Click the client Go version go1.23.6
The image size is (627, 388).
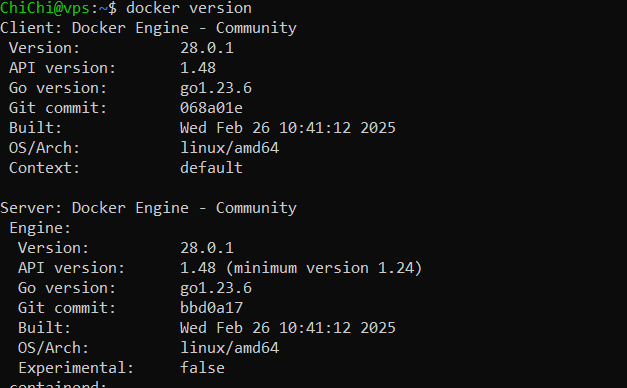216,88
